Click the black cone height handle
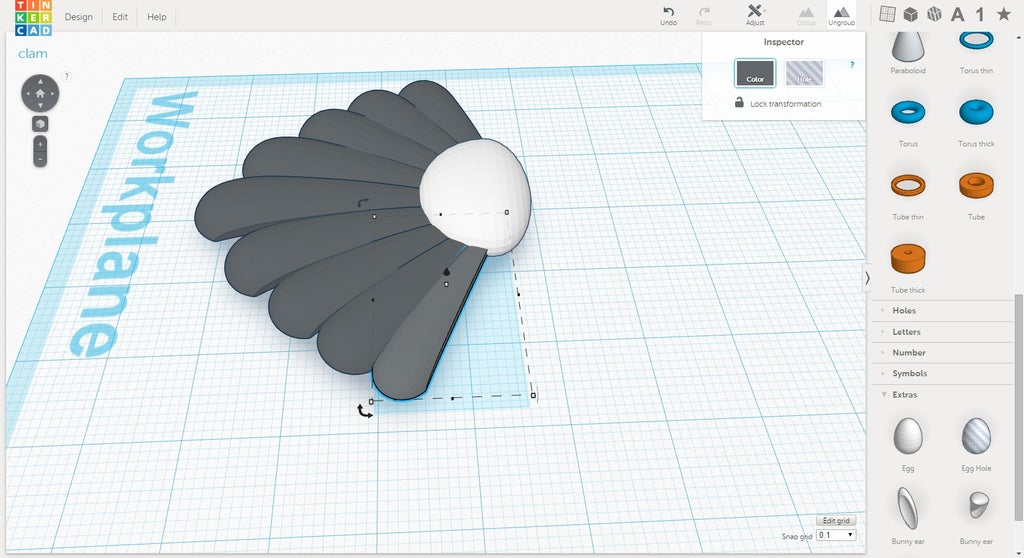Viewport: 1024px width, 558px height. pyautogui.click(x=447, y=272)
